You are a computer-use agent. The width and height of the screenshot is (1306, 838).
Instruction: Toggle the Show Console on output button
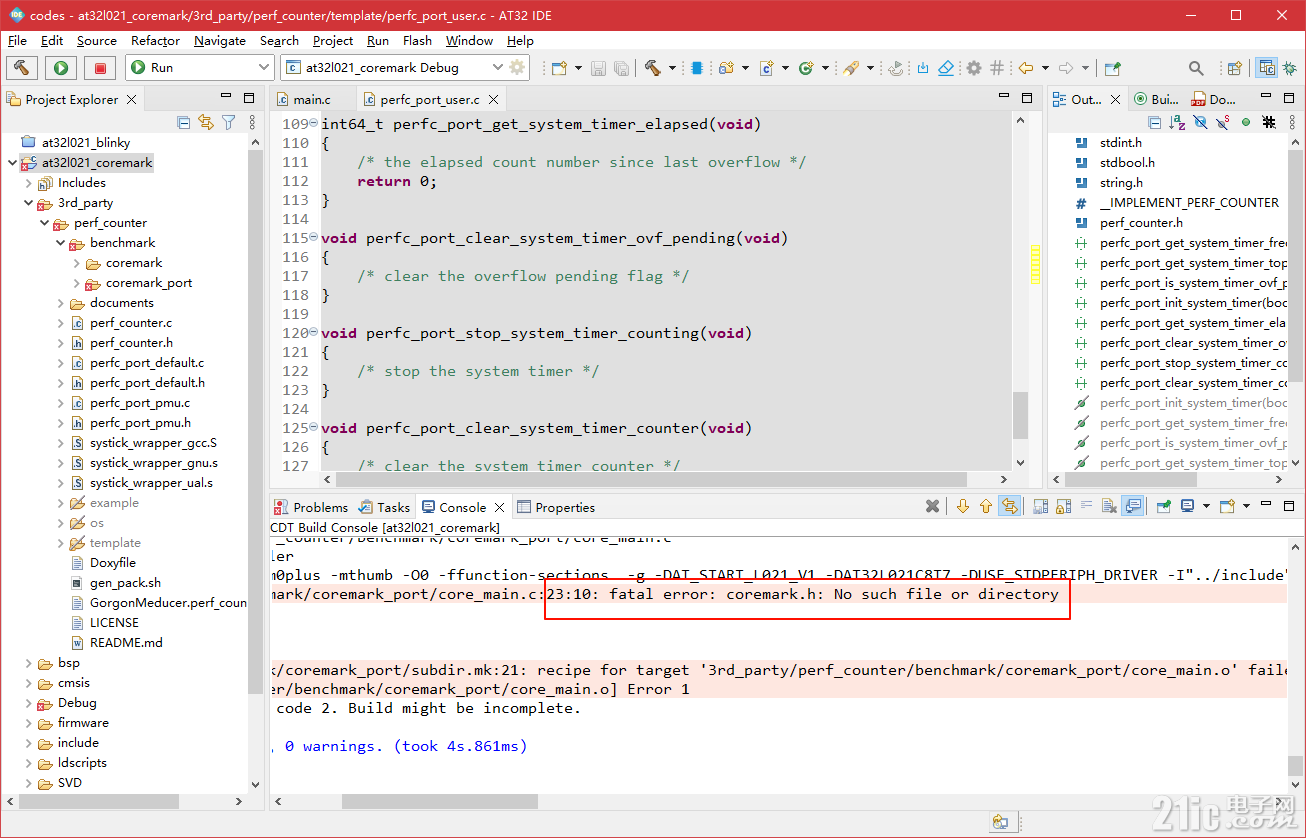[1132, 506]
